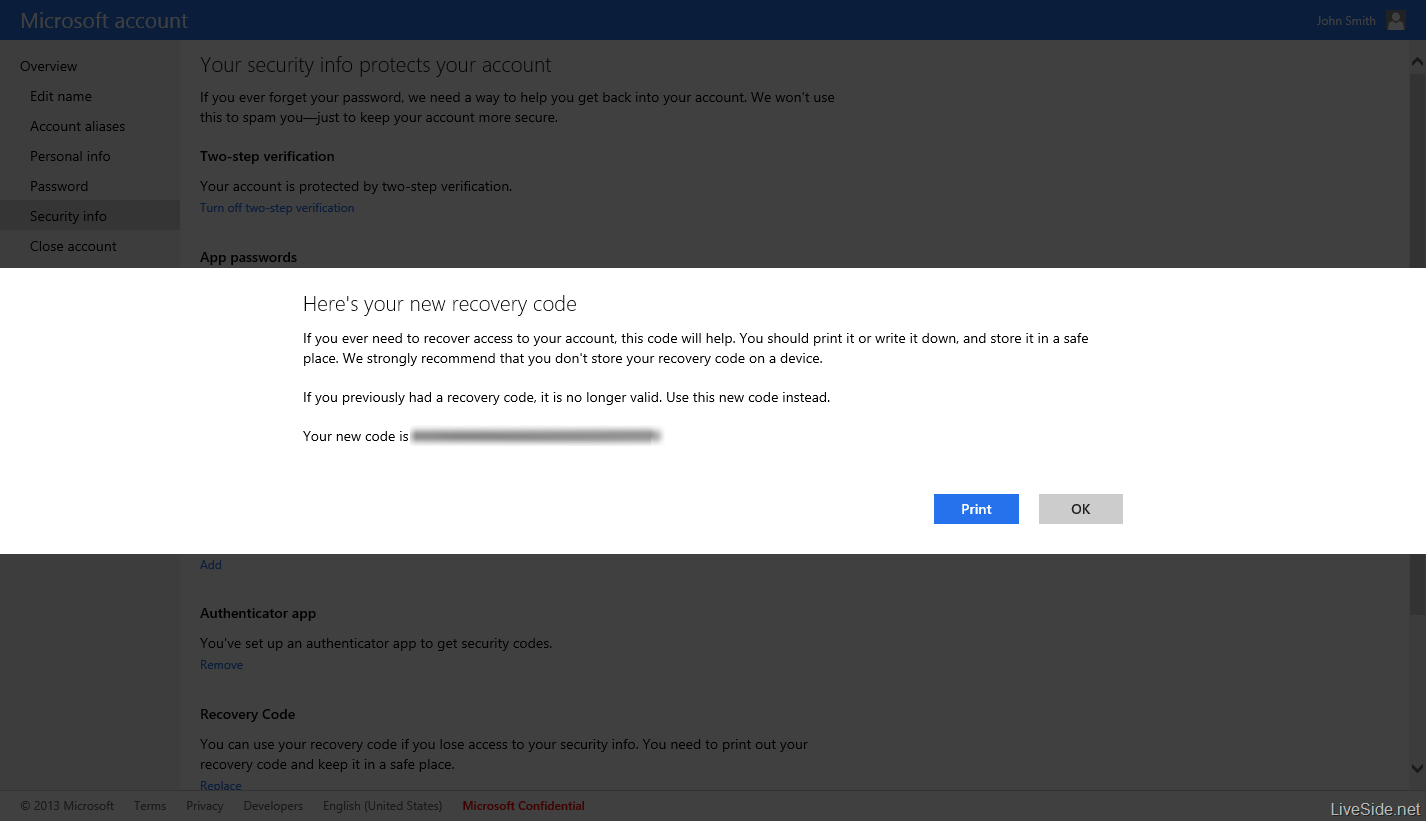Viewport: 1426px width, 821px height.
Task: Click the 'Here's your new recovery code' heading
Action: coord(440,304)
